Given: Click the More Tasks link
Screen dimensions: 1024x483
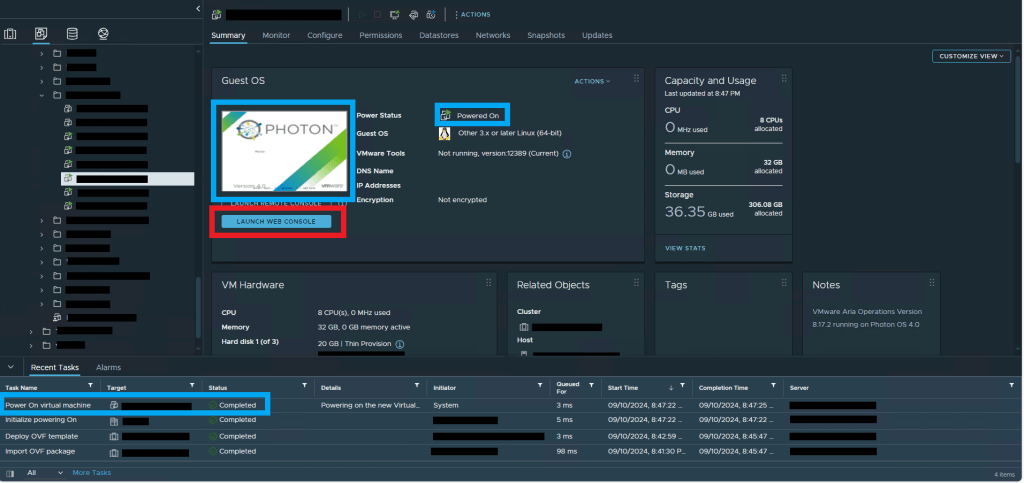Looking at the screenshot, I should 92,473.
